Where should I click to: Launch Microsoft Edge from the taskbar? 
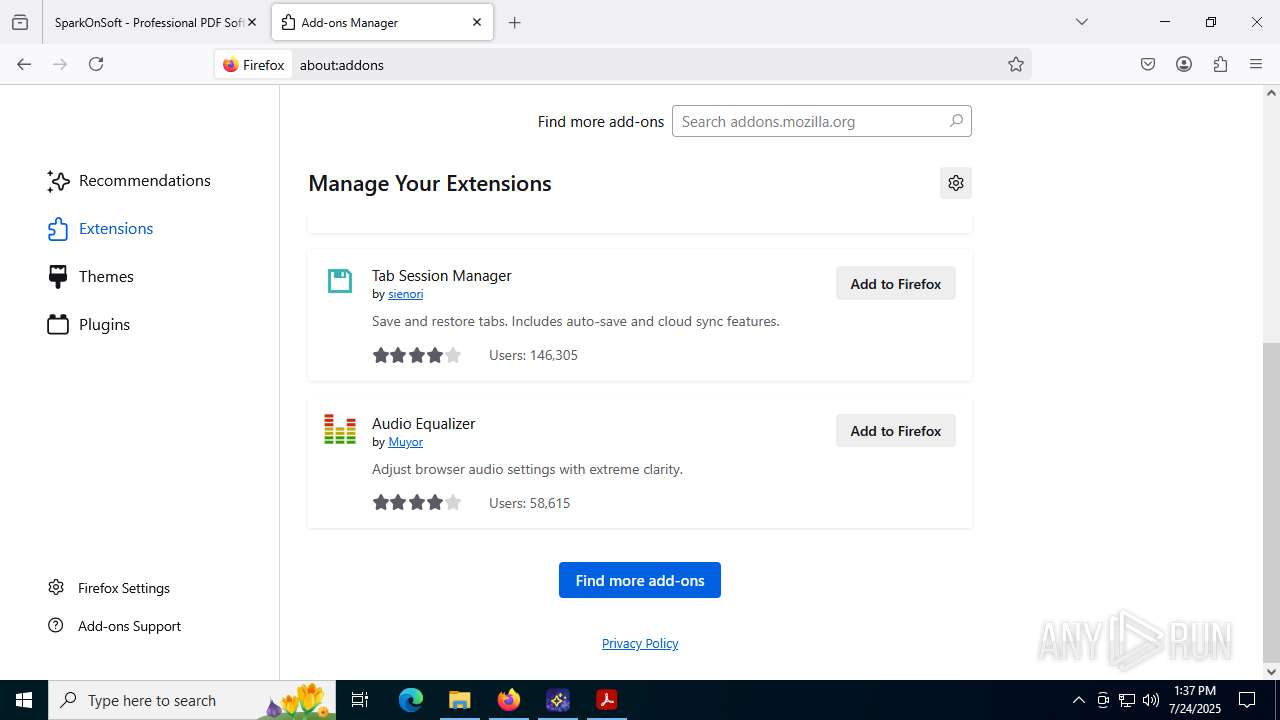point(411,700)
